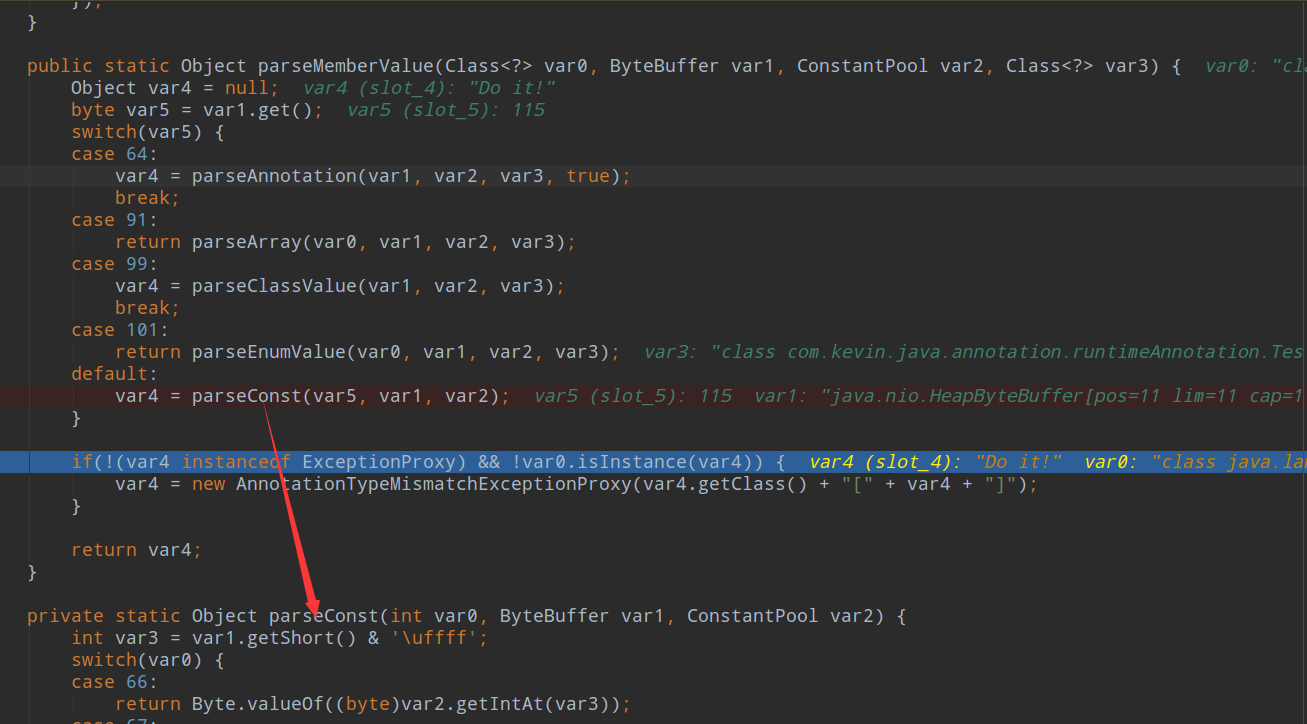Click the inline hint "var5 (slot_5): 115" beside var1.get()
Image resolution: width=1307 pixels, height=724 pixels.
coord(446,110)
